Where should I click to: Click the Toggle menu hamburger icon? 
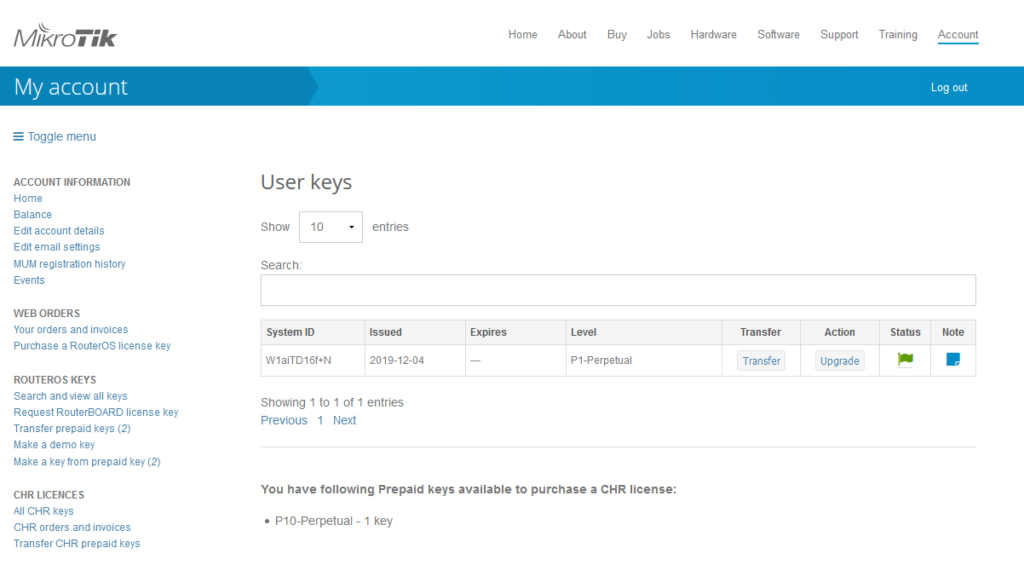[18, 137]
